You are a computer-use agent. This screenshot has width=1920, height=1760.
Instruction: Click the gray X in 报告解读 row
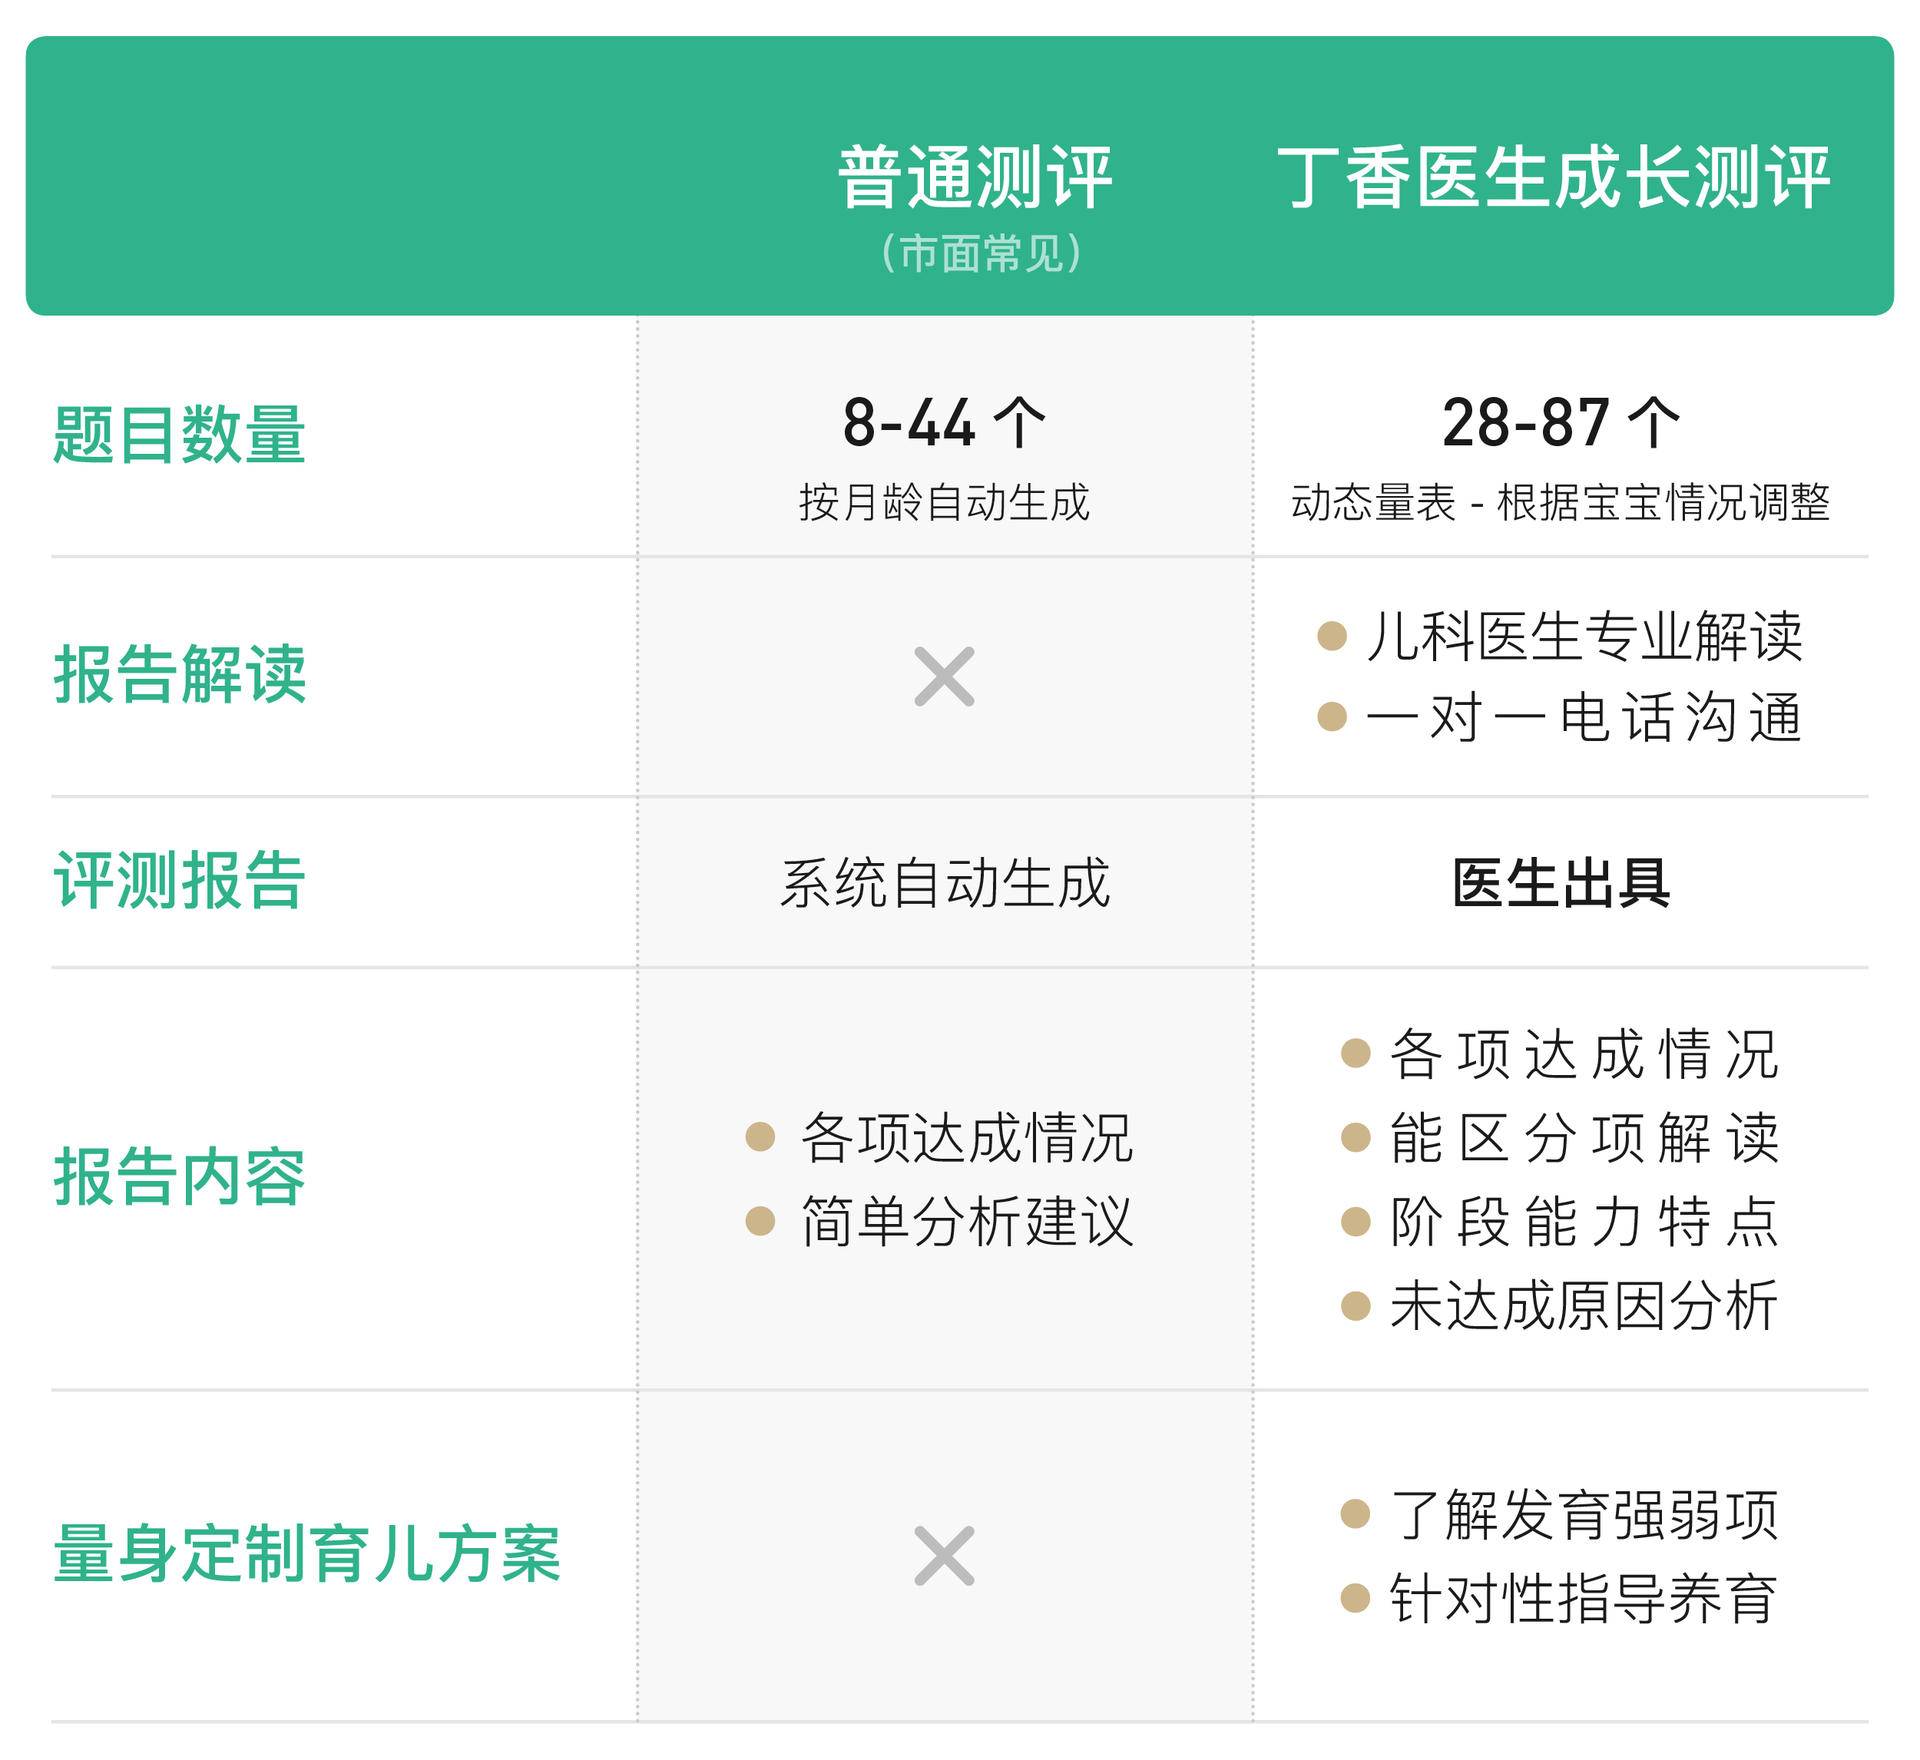944,677
